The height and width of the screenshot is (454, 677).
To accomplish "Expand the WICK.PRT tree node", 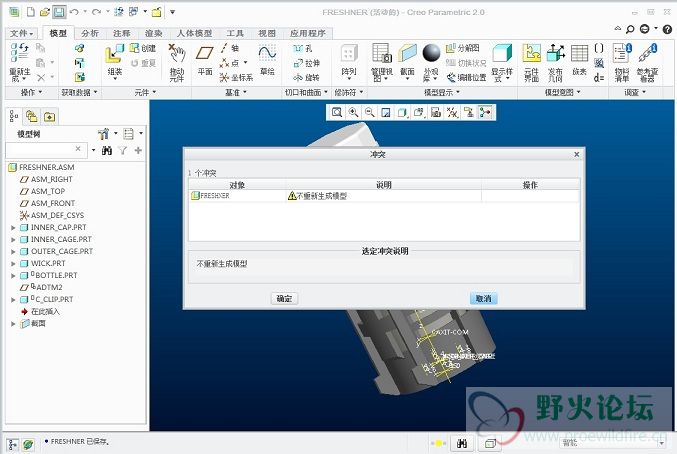I will [x=13, y=263].
